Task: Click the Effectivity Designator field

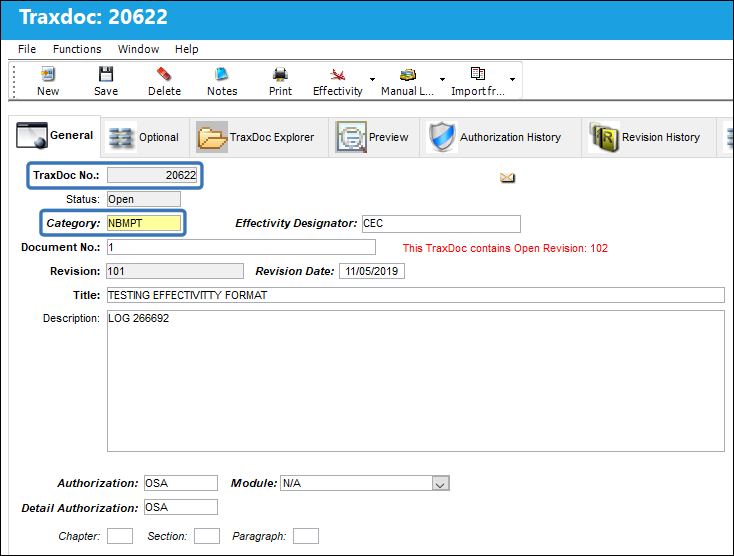Action: (441, 224)
